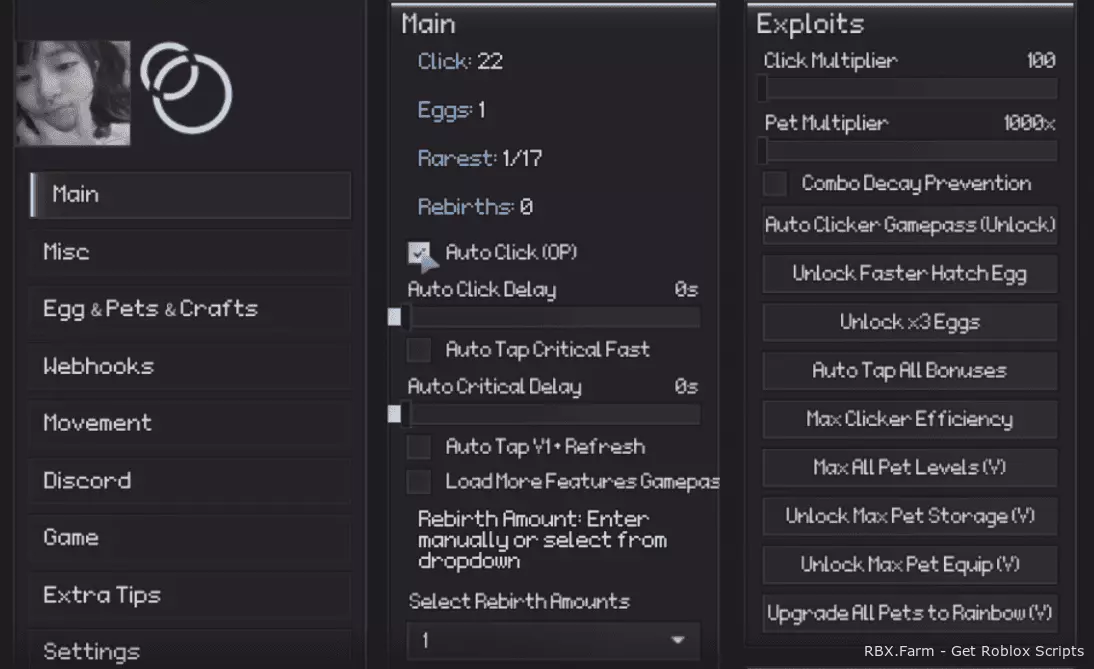The width and height of the screenshot is (1094, 669).
Task: Click the Rebirth Amount instruction text
Action: click(543, 540)
